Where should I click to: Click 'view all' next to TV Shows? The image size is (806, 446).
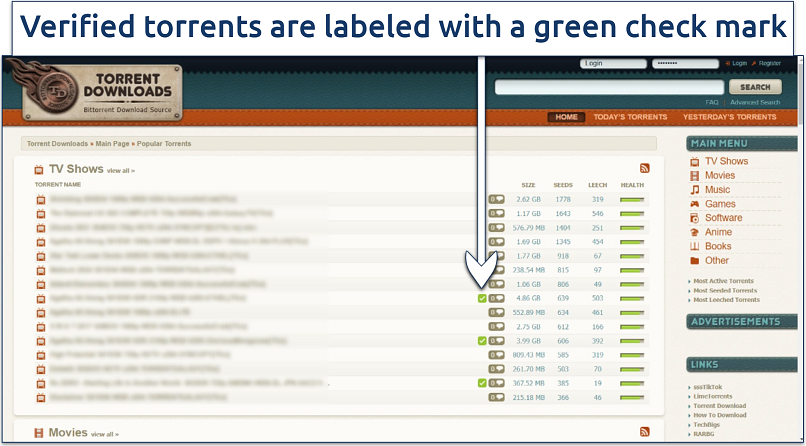[121, 171]
